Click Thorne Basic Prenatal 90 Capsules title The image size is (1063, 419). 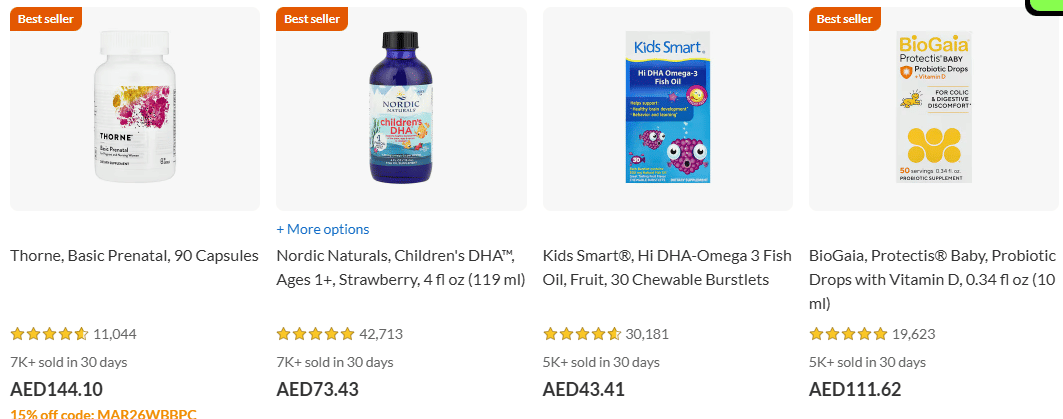(x=134, y=255)
